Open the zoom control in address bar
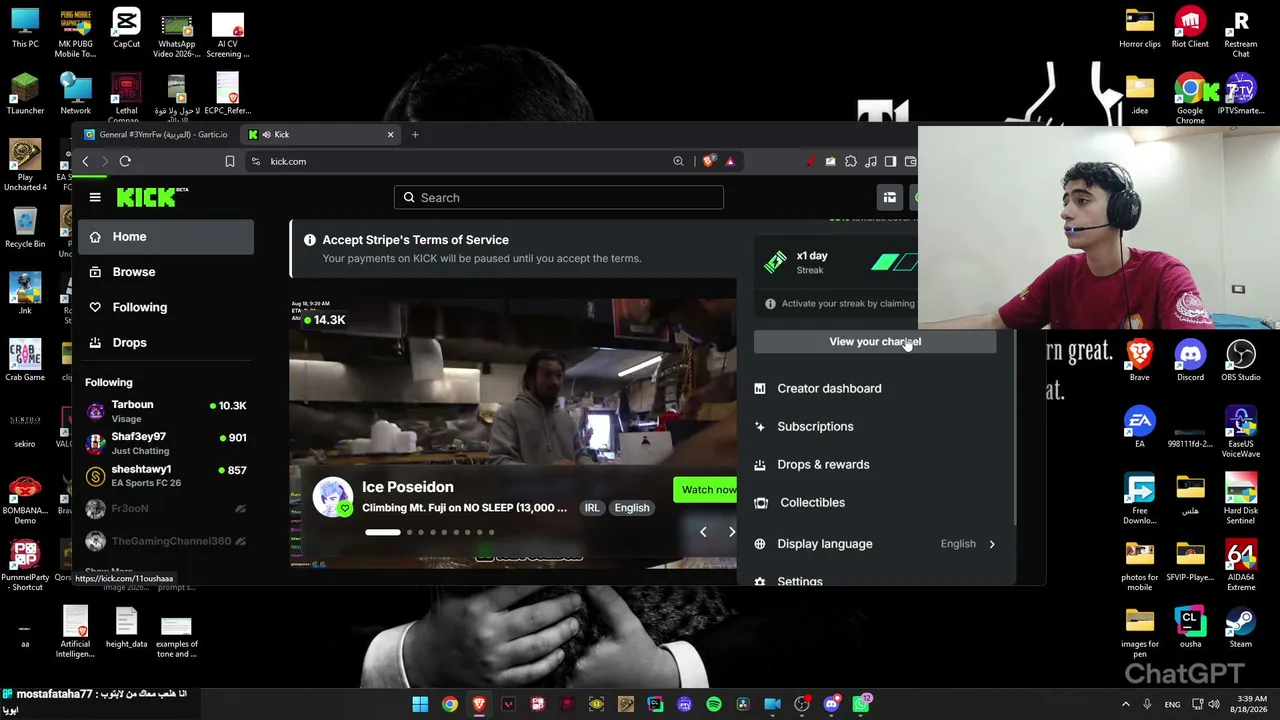The image size is (1280, 720). (x=678, y=161)
